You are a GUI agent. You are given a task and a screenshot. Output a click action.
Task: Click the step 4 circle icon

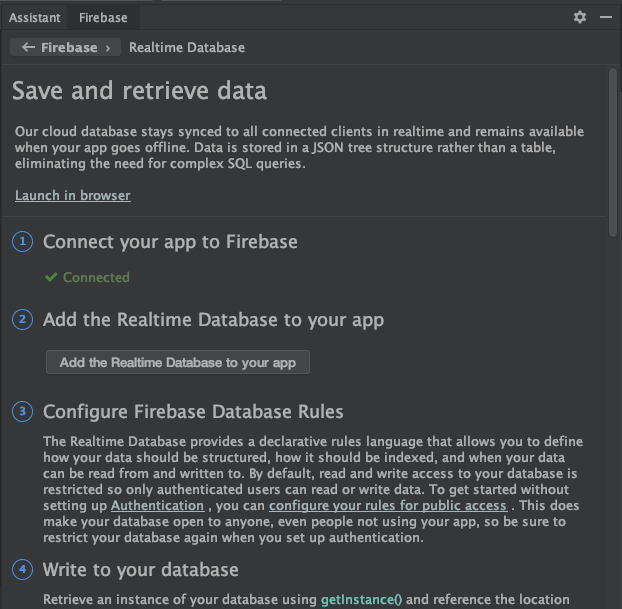(22, 570)
